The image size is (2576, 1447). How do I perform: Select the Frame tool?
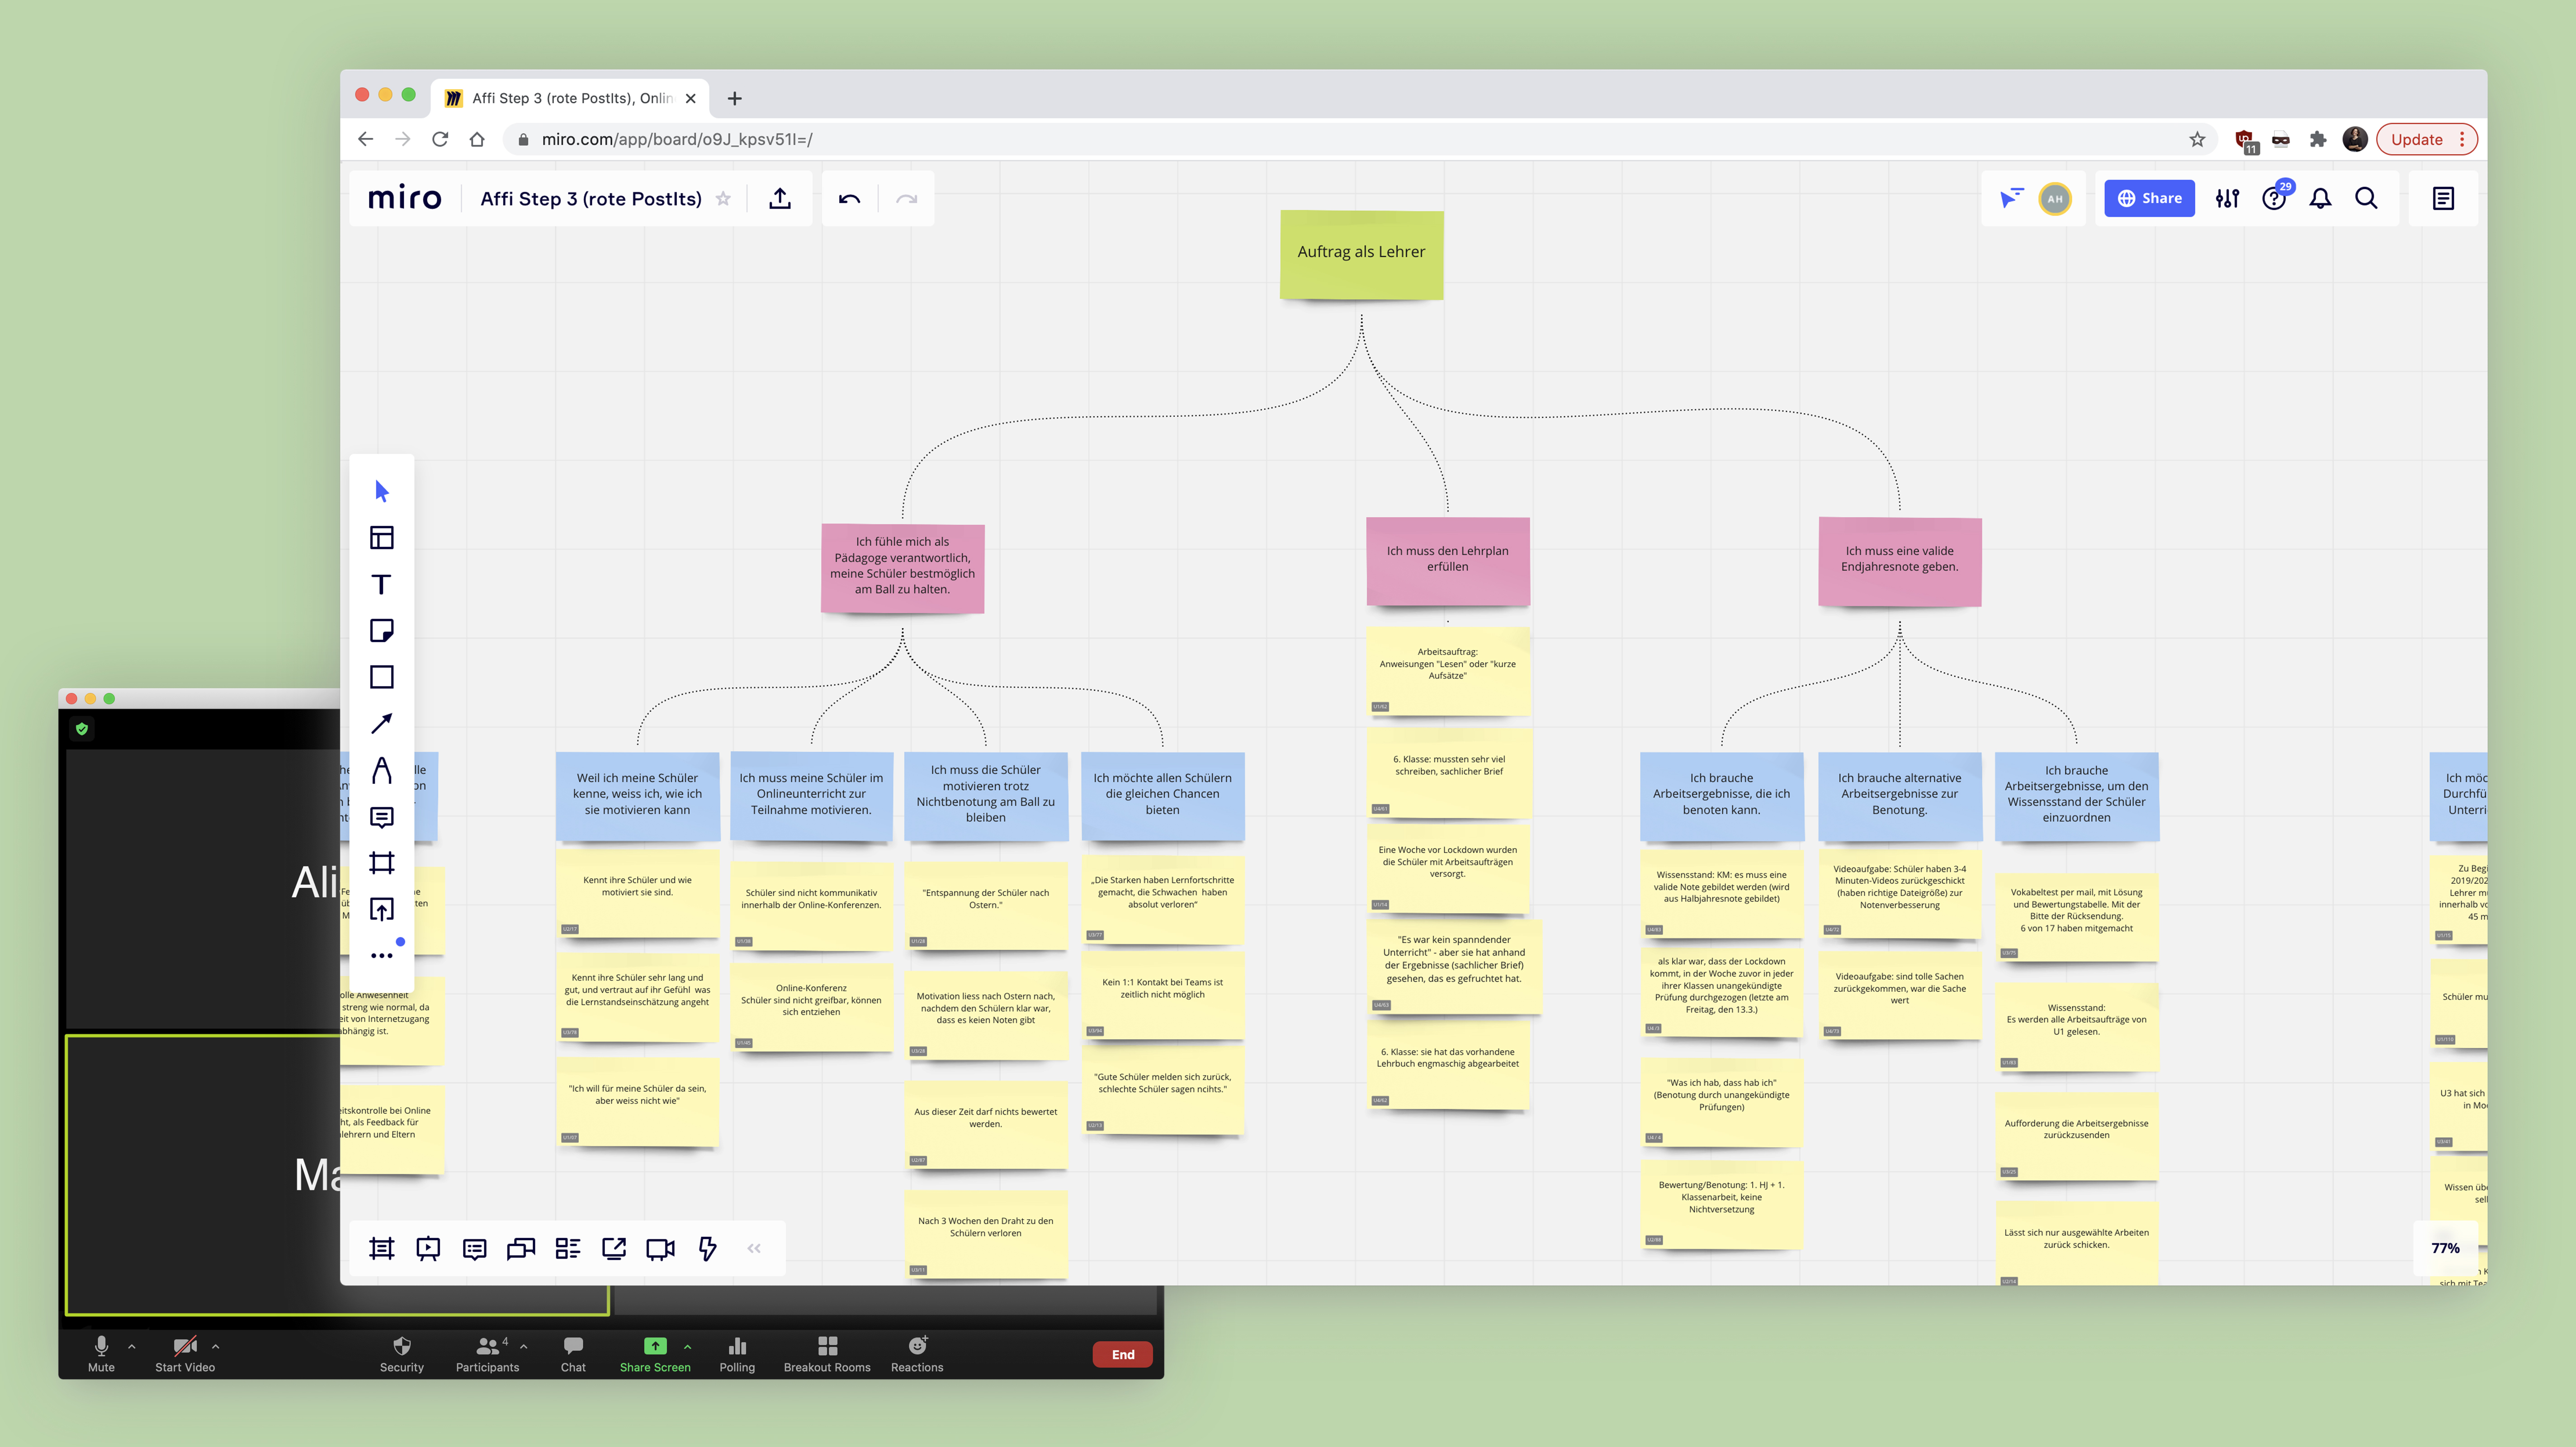pyautogui.click(x=381, y=863)
